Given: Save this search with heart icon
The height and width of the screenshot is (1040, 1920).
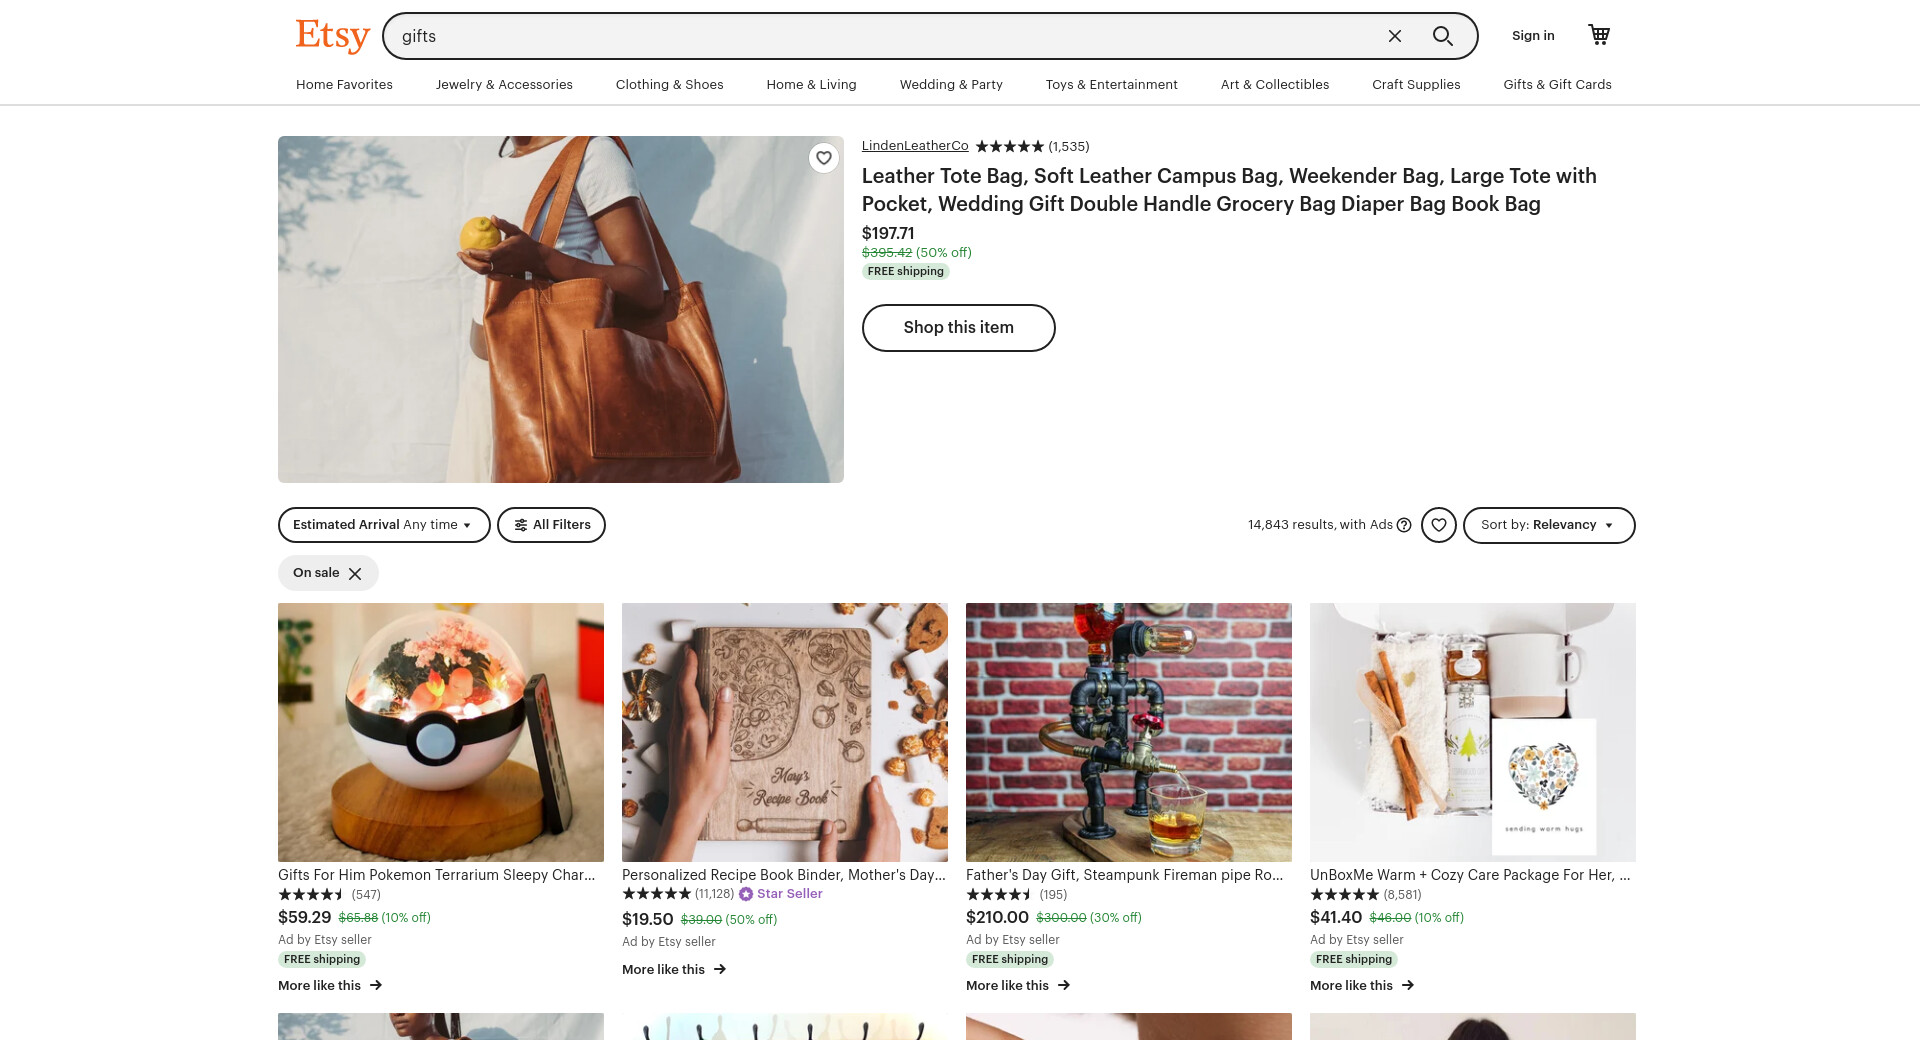Looking at the screenshot, I should [1438, 525].
